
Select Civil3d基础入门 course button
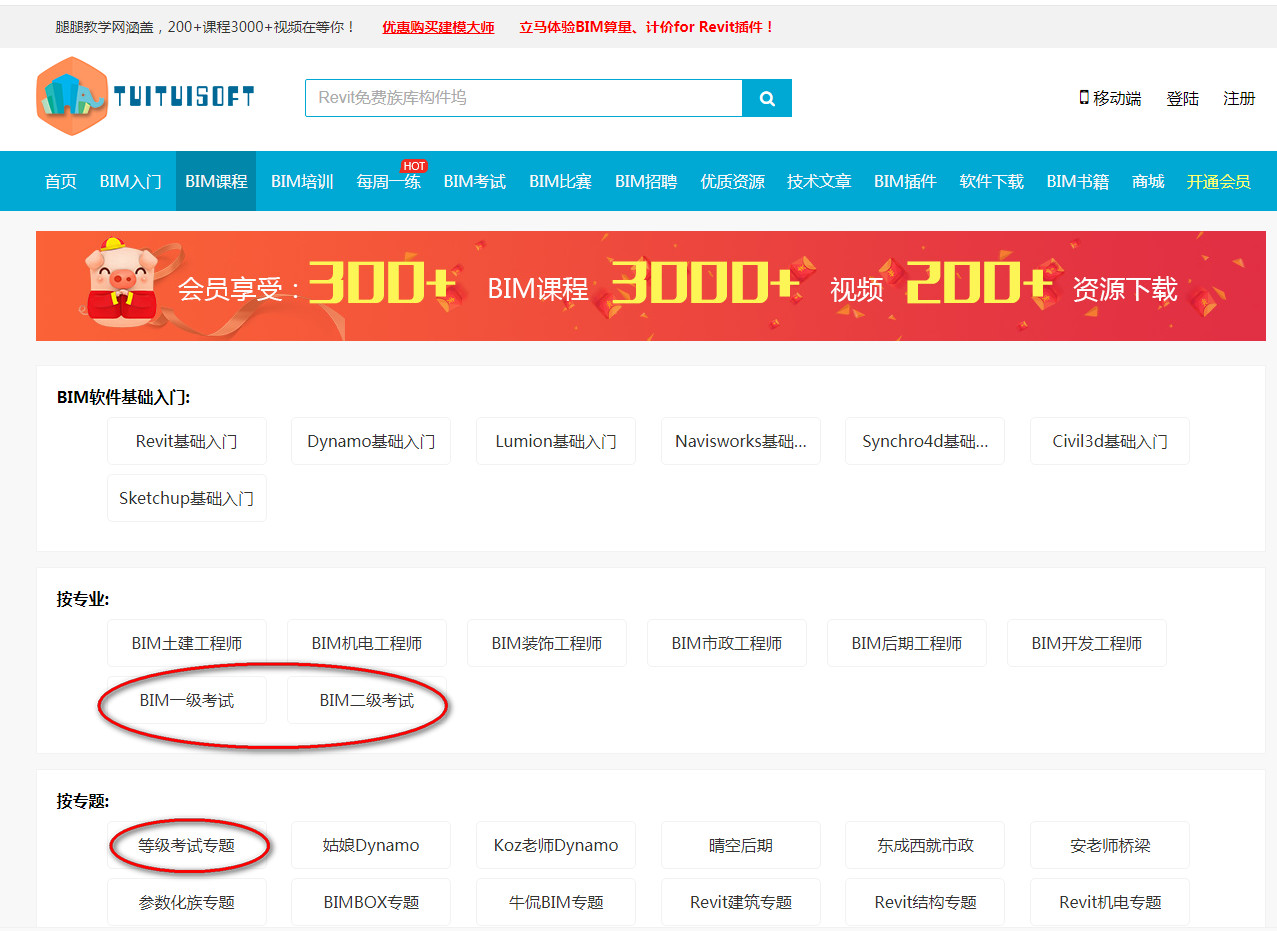coord(1110,441)
